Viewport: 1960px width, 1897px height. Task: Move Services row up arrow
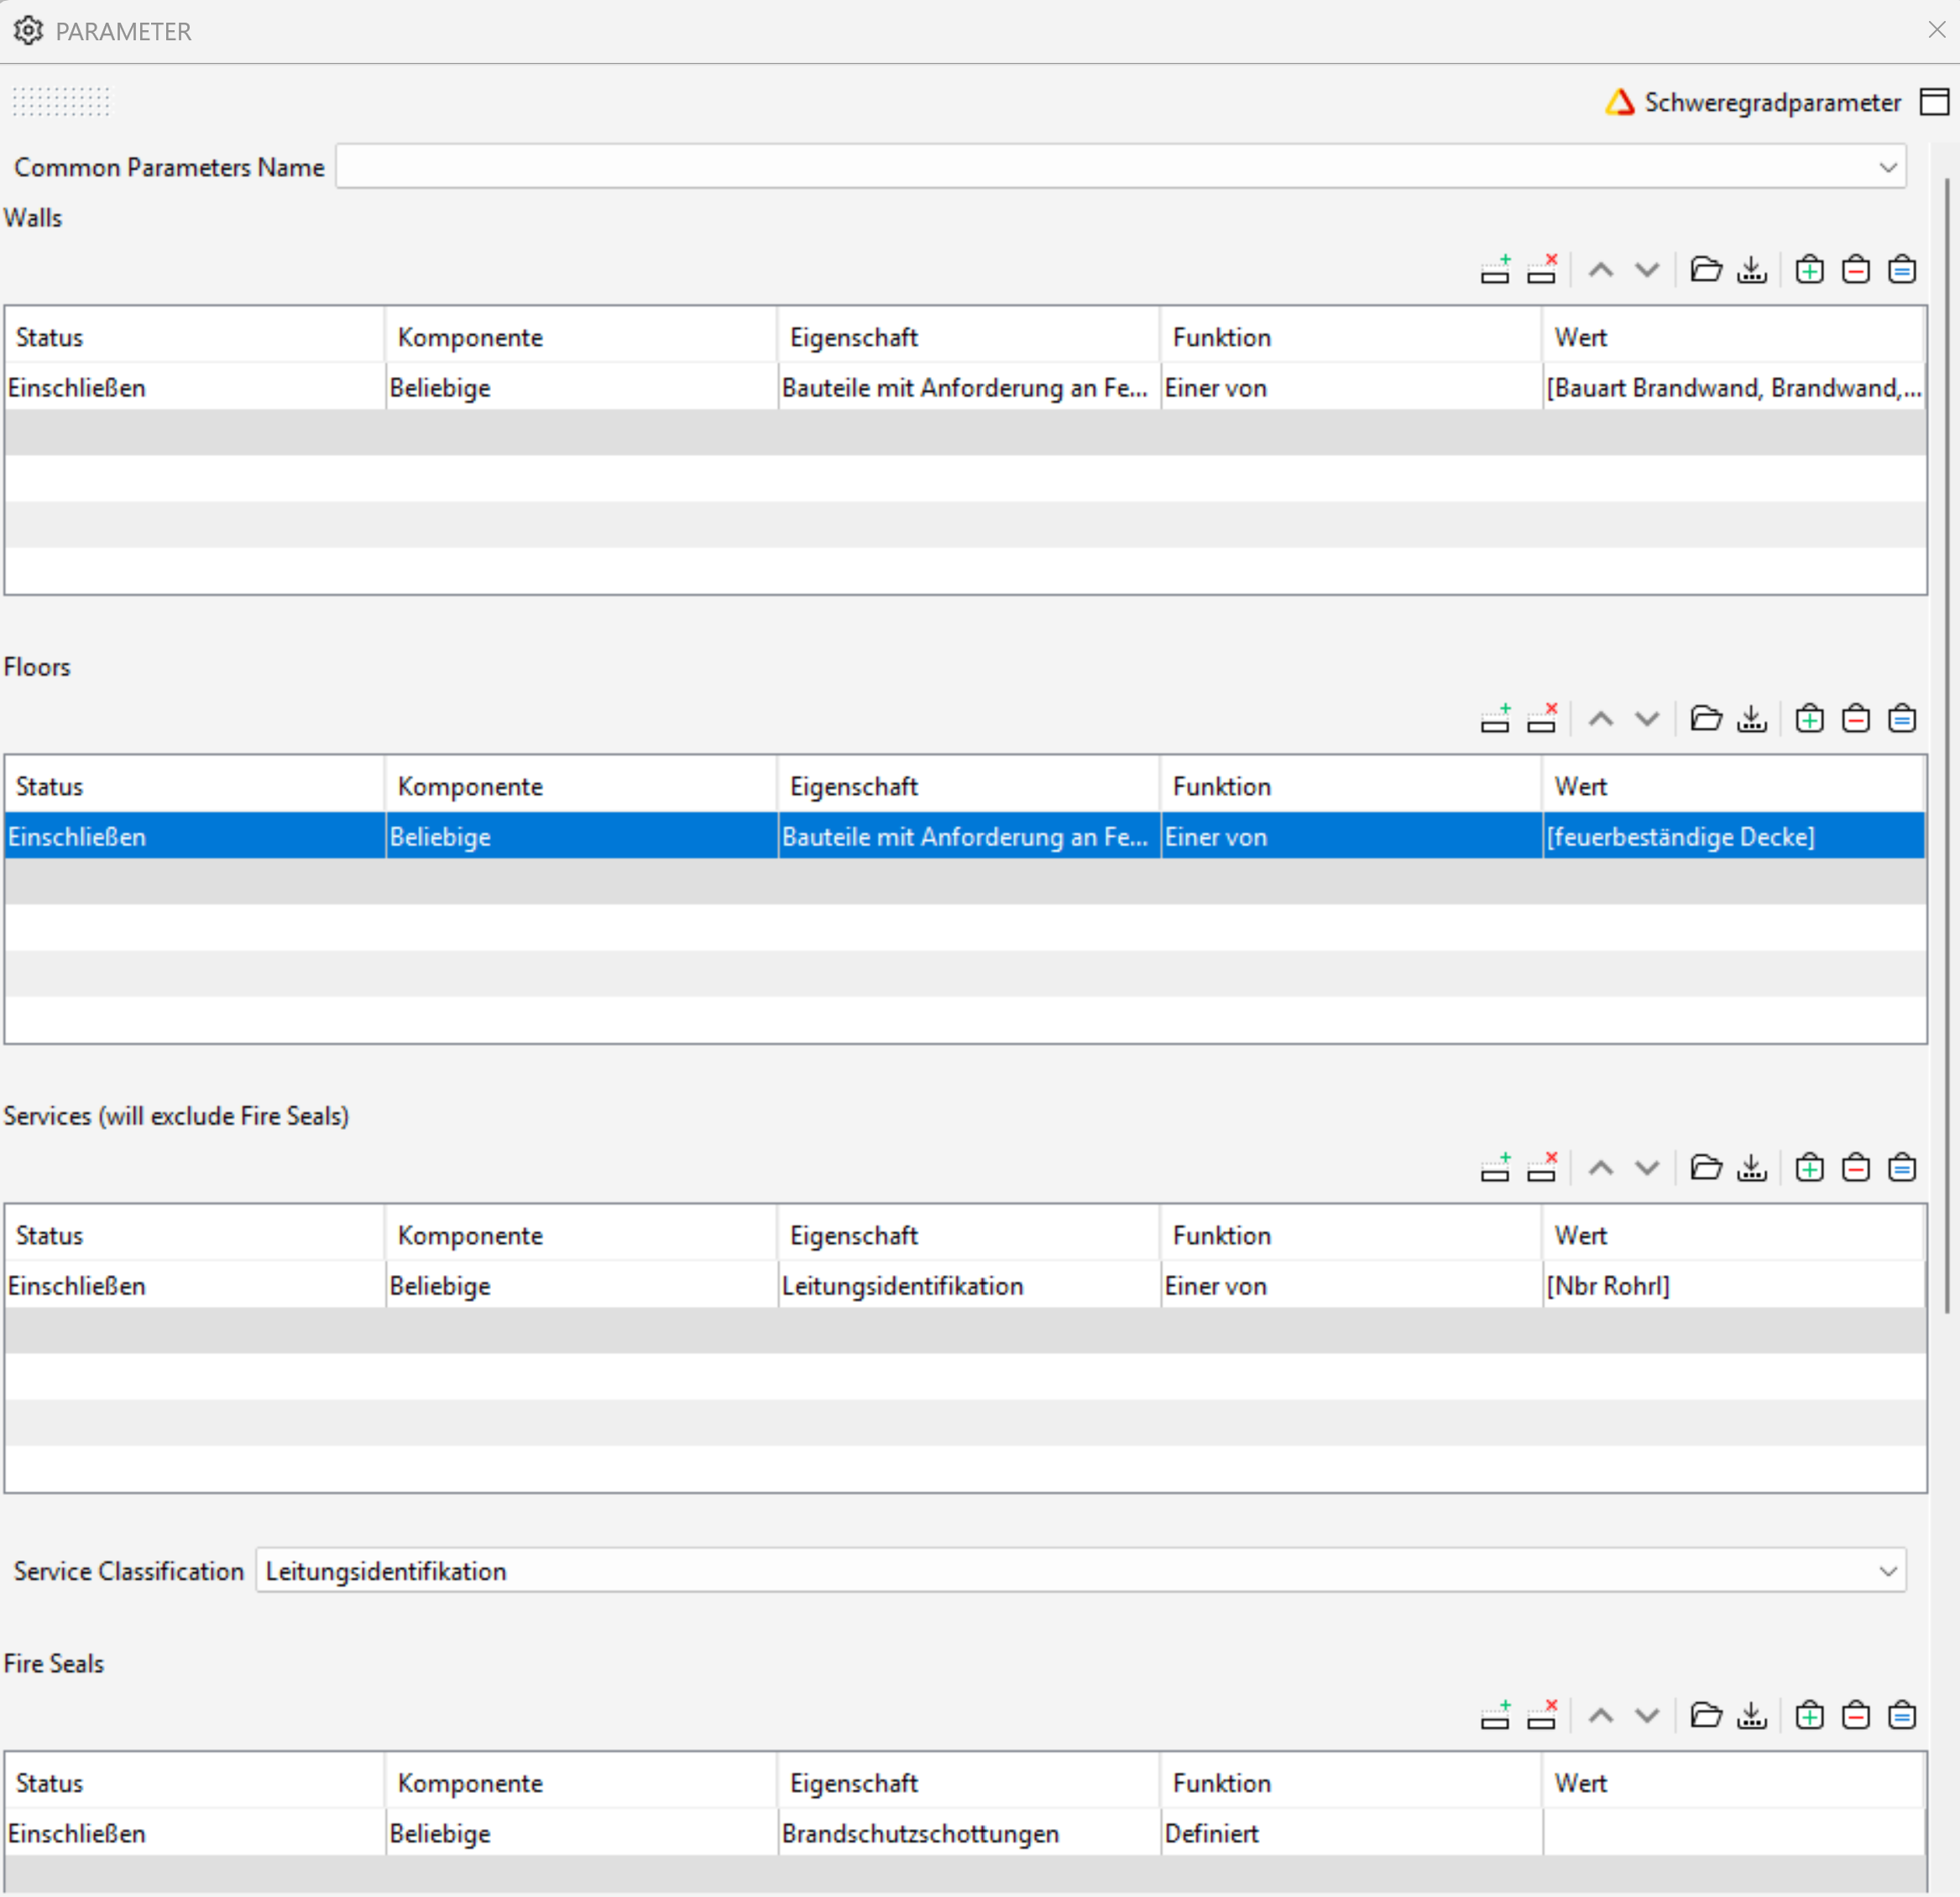1601,1168
